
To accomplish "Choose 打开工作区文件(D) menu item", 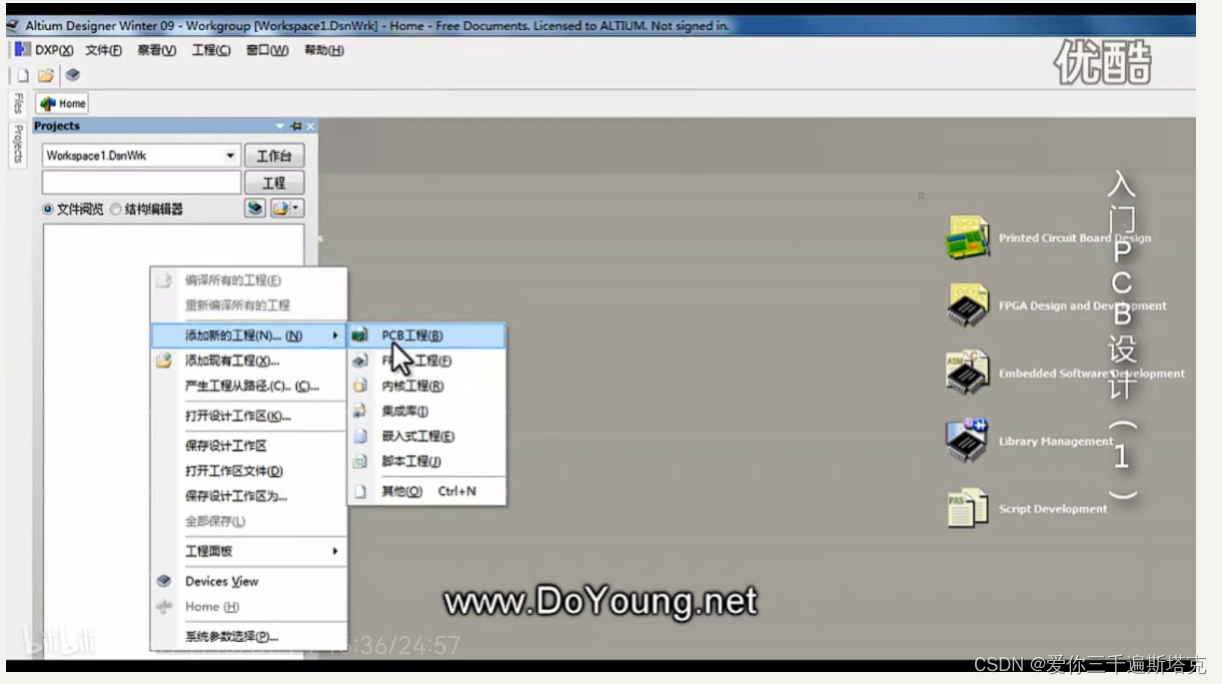I will 248,471.
